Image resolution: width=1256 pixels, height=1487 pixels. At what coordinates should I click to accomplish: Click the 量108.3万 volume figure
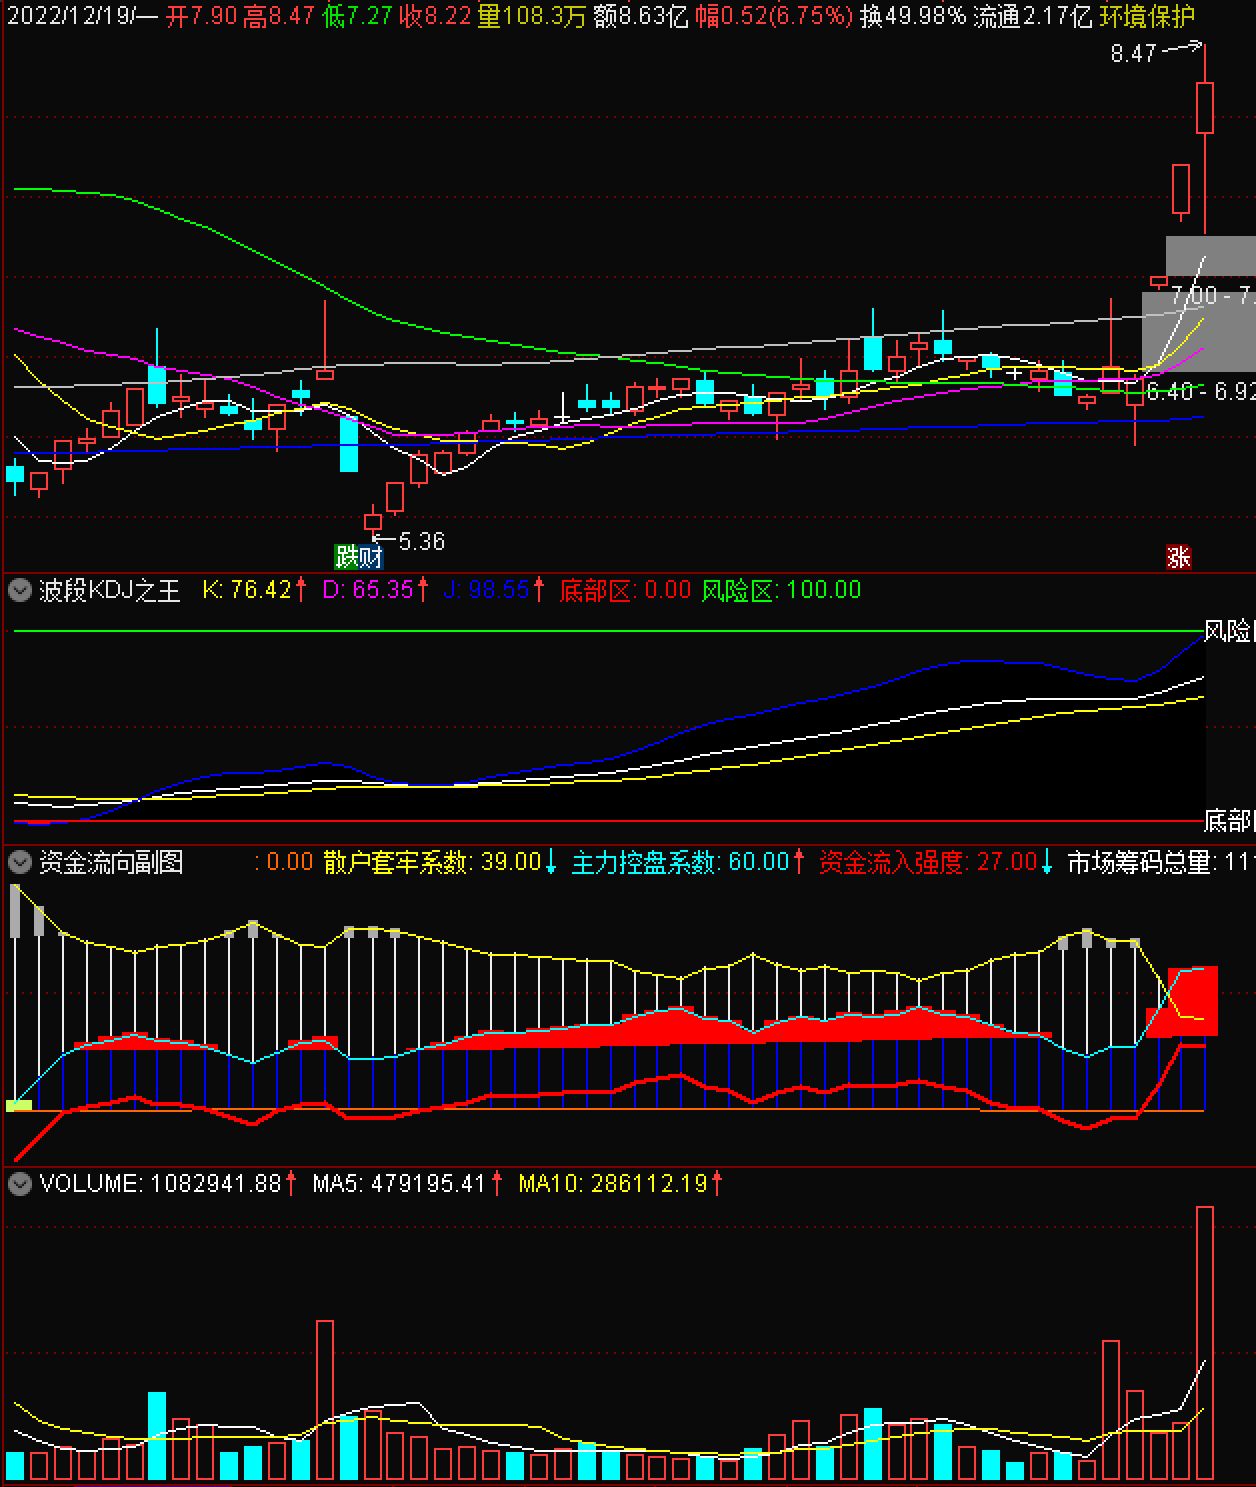531,16
